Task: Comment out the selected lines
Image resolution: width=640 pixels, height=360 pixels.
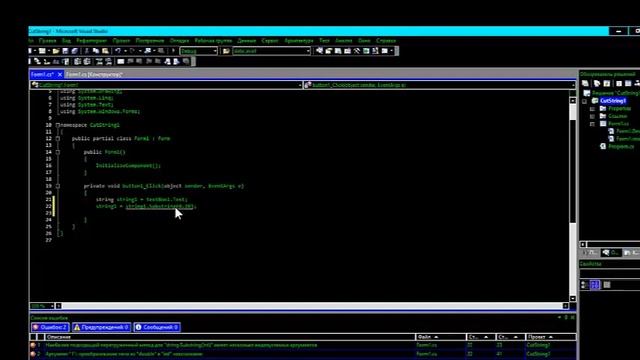Action: point(99,62)
